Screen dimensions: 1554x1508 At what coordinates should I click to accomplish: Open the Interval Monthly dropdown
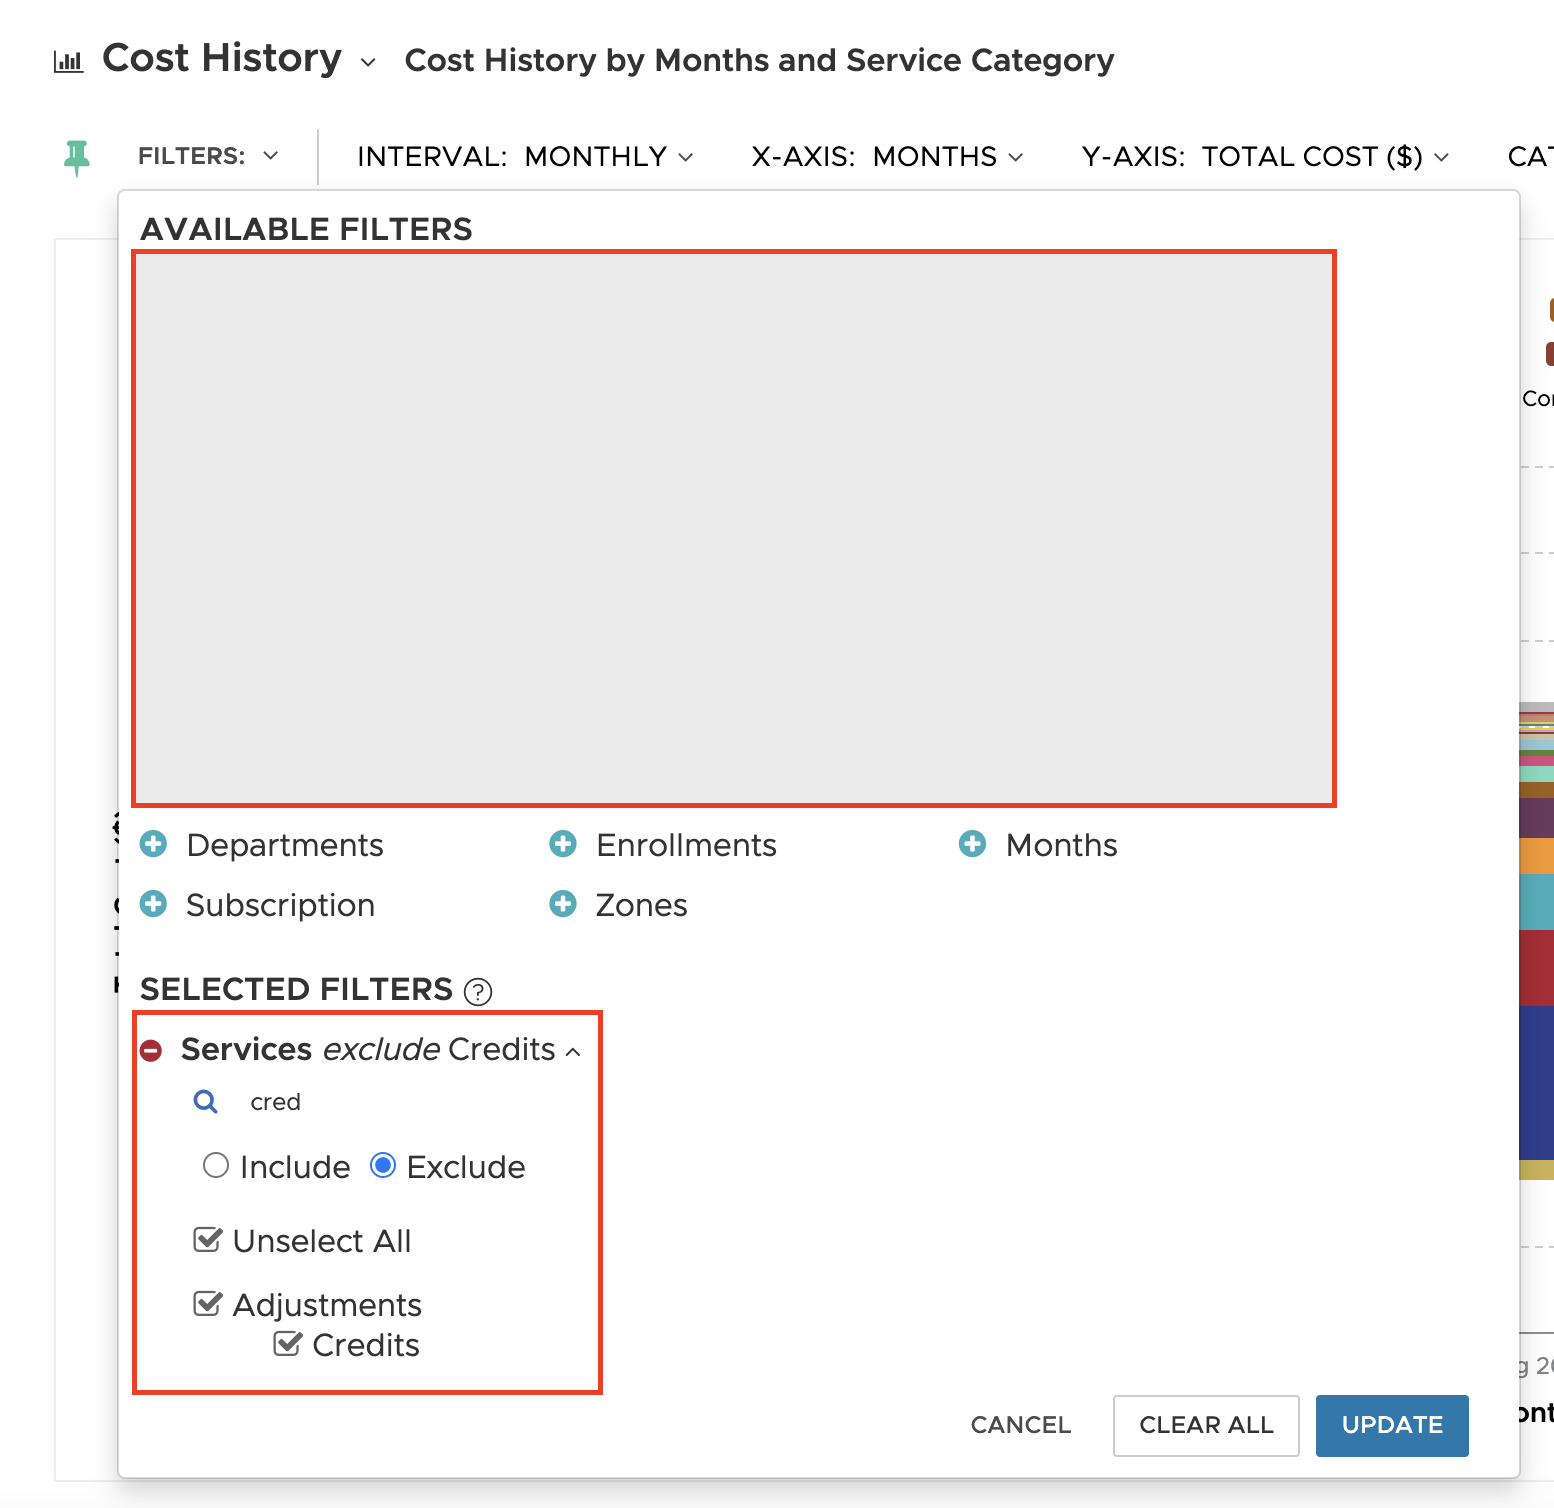coord(525,157)
